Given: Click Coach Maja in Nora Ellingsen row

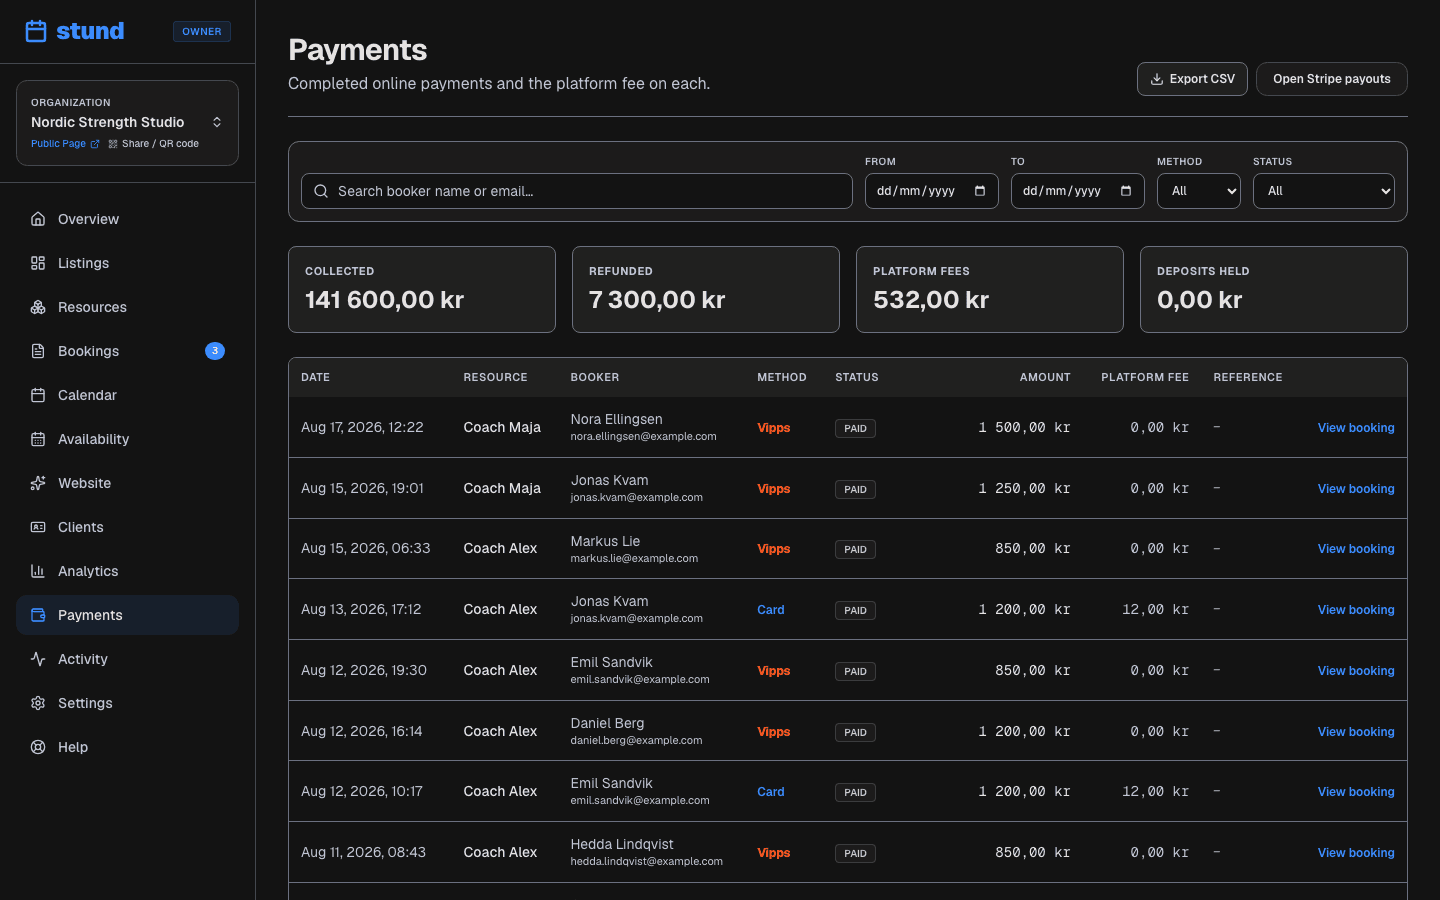Looking at the screenshot, I should [x=502, y=427].
